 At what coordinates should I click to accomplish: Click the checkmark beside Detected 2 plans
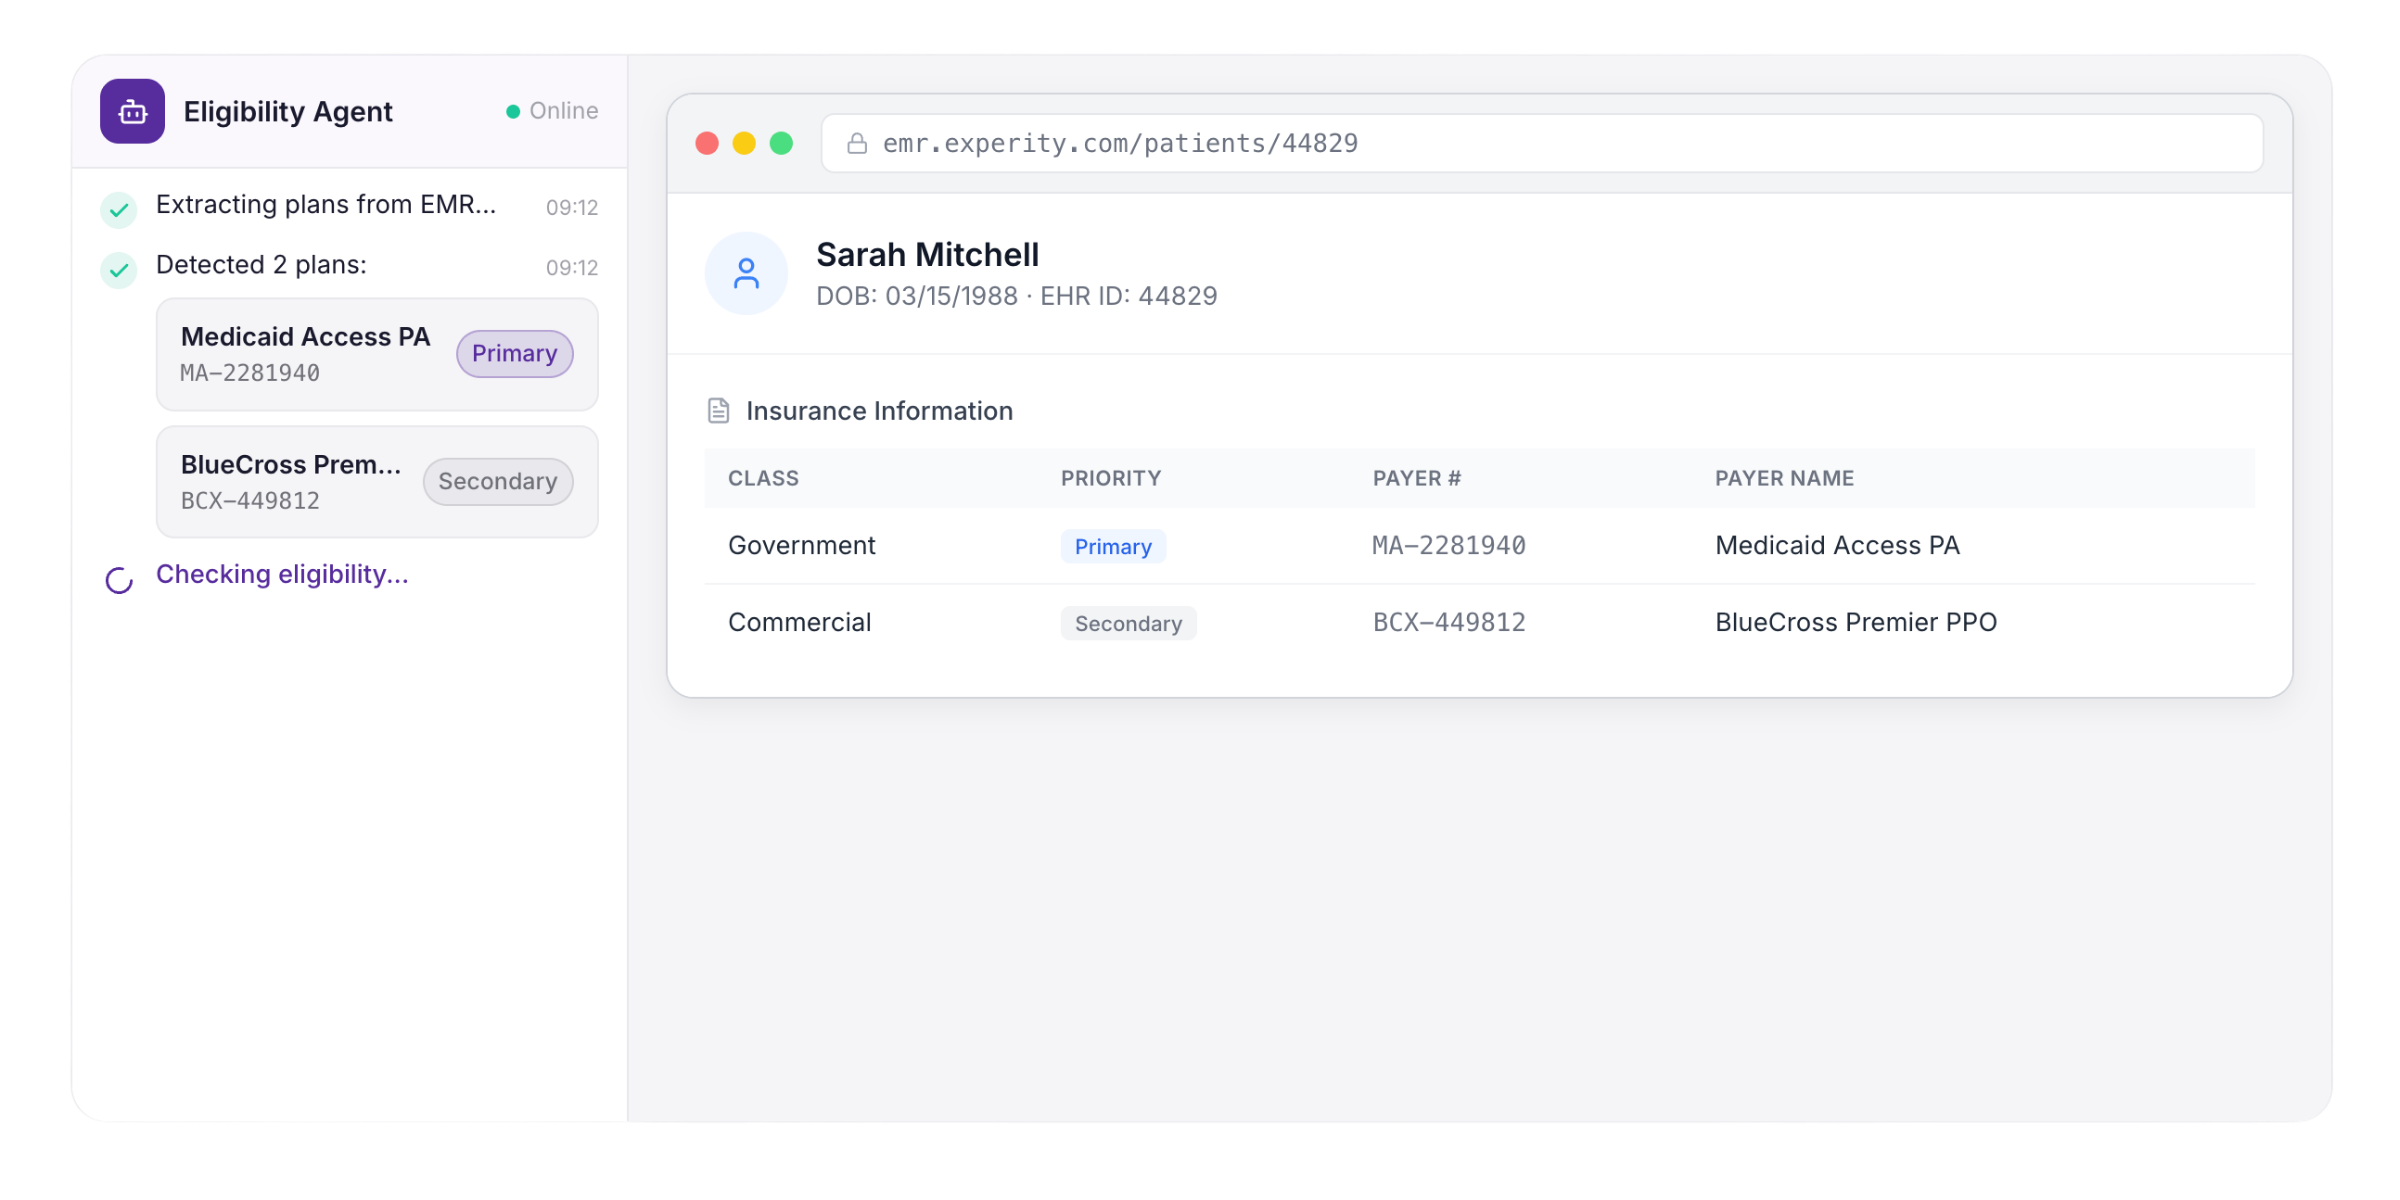(x=119, y=269)
